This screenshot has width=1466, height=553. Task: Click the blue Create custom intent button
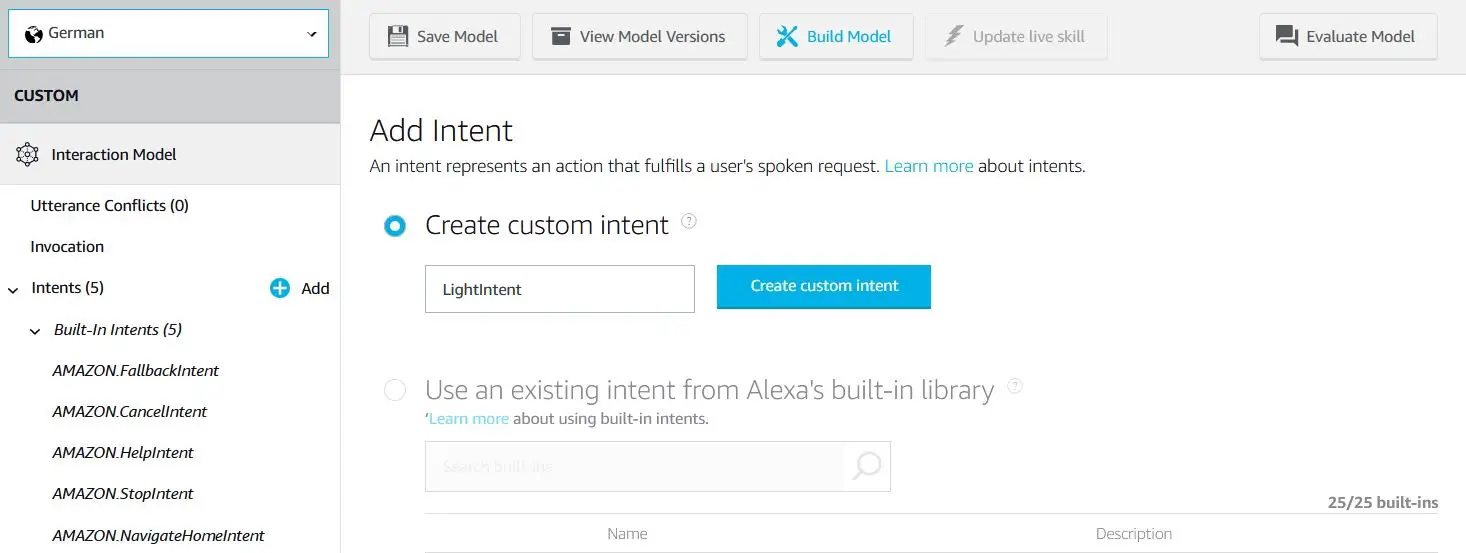[824, 286]
